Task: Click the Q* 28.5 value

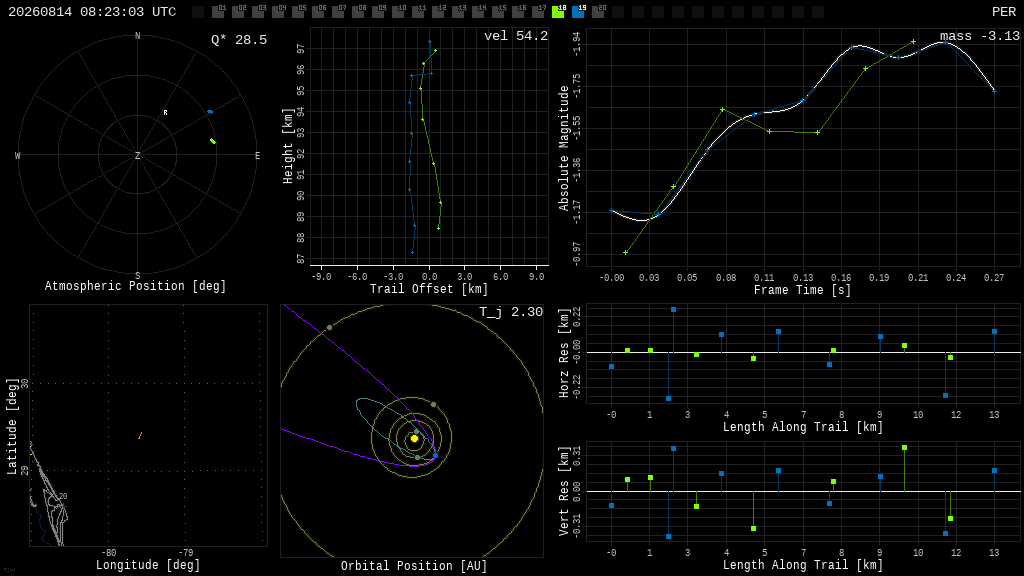Action: [x=239, y=40]
